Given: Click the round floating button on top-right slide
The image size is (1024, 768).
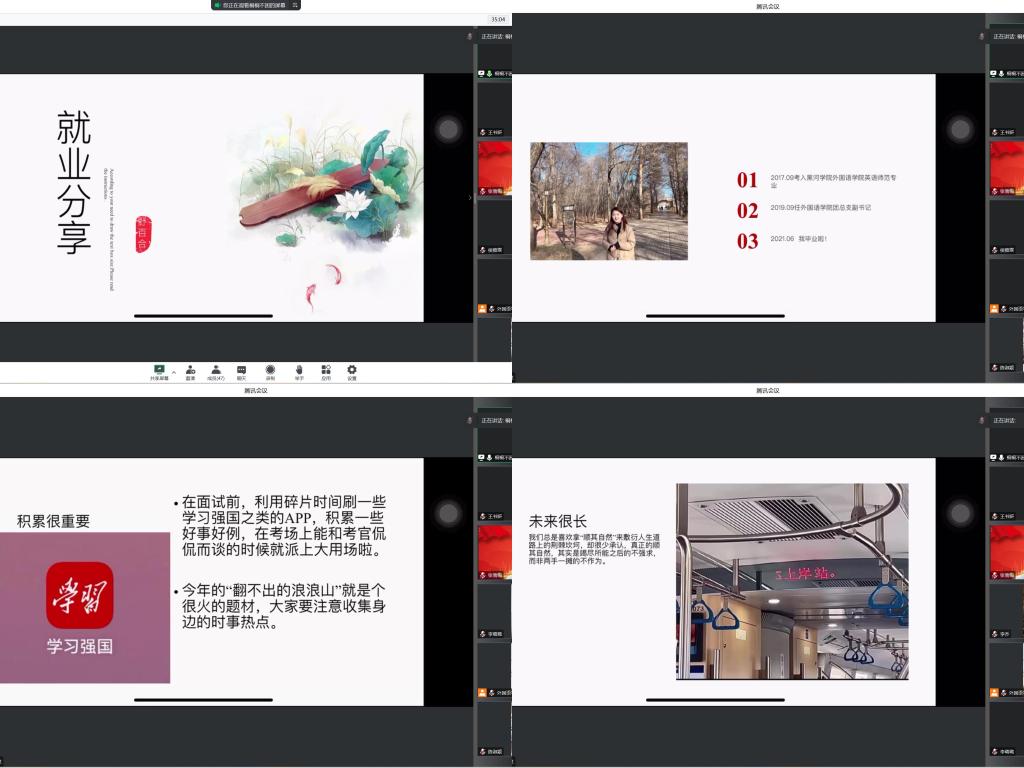Looking at the screenshot, I should pos(960,129).
